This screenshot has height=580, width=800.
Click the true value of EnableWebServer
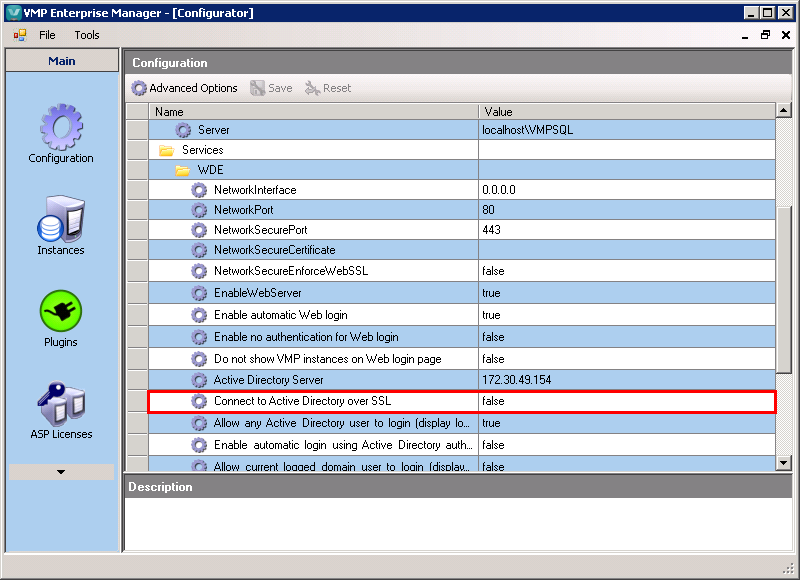pos(491,293)
